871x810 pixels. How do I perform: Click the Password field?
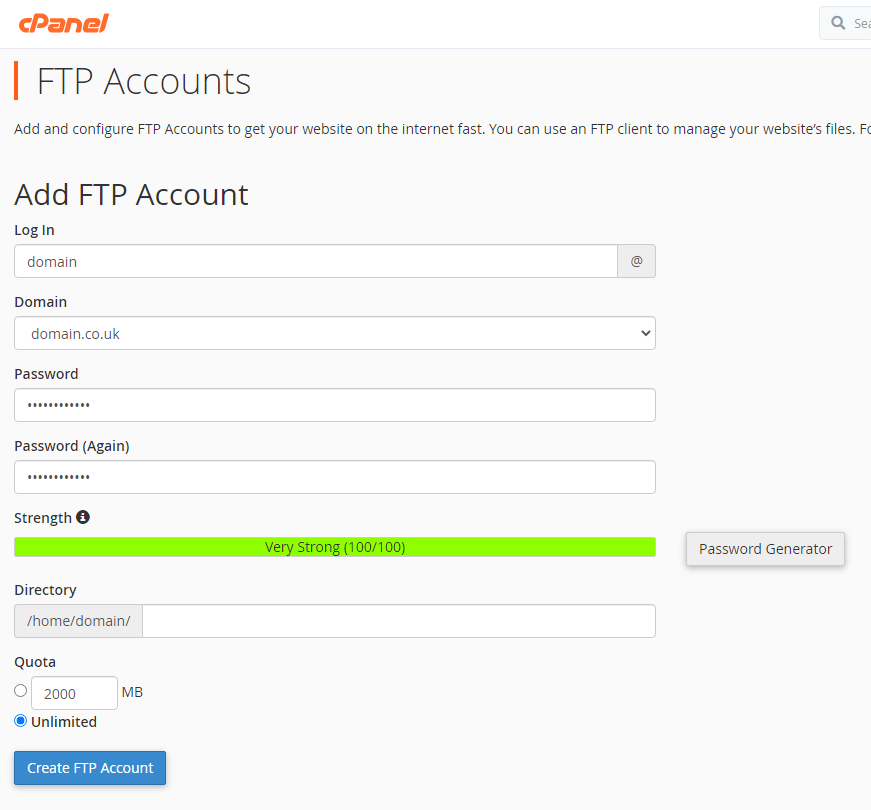[x=334, y=405]
